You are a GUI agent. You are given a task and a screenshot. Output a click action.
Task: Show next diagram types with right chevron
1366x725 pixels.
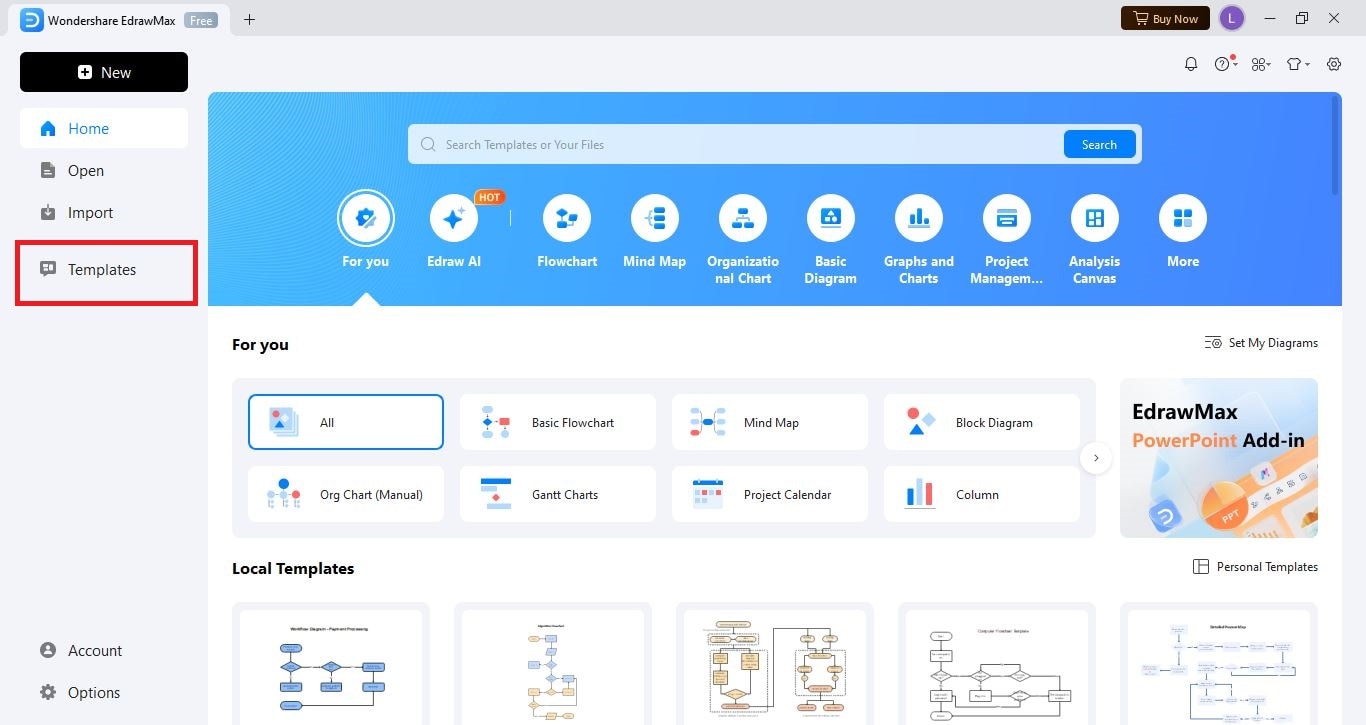coord(1096,458)
